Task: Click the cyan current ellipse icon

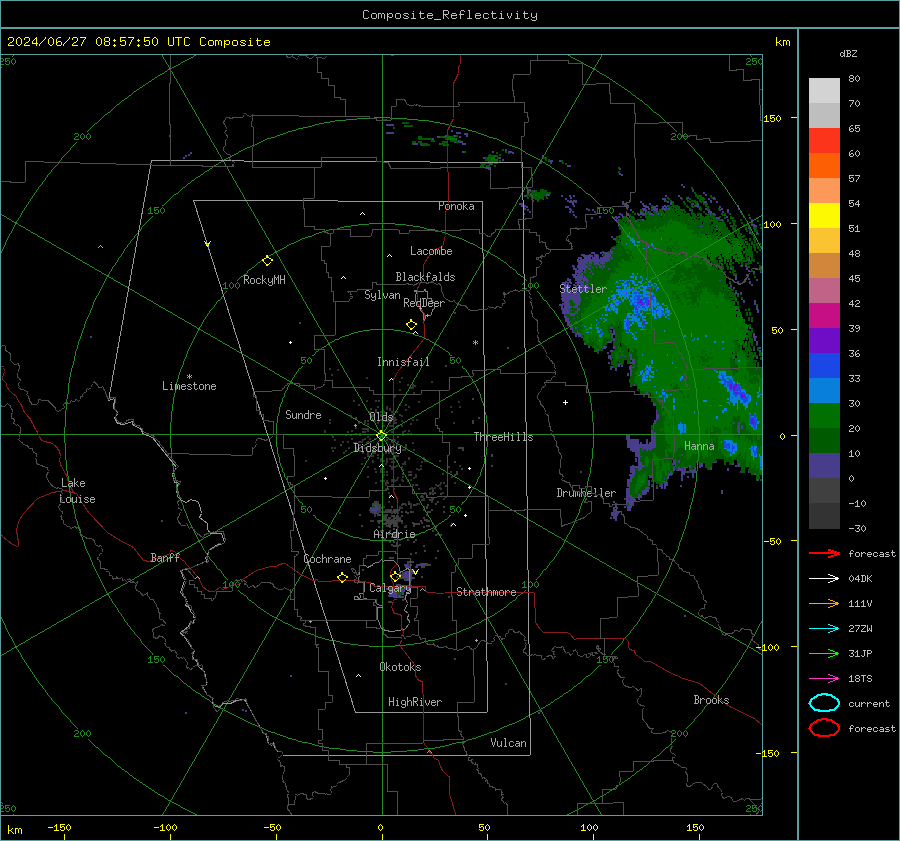Action: (824, 703)
